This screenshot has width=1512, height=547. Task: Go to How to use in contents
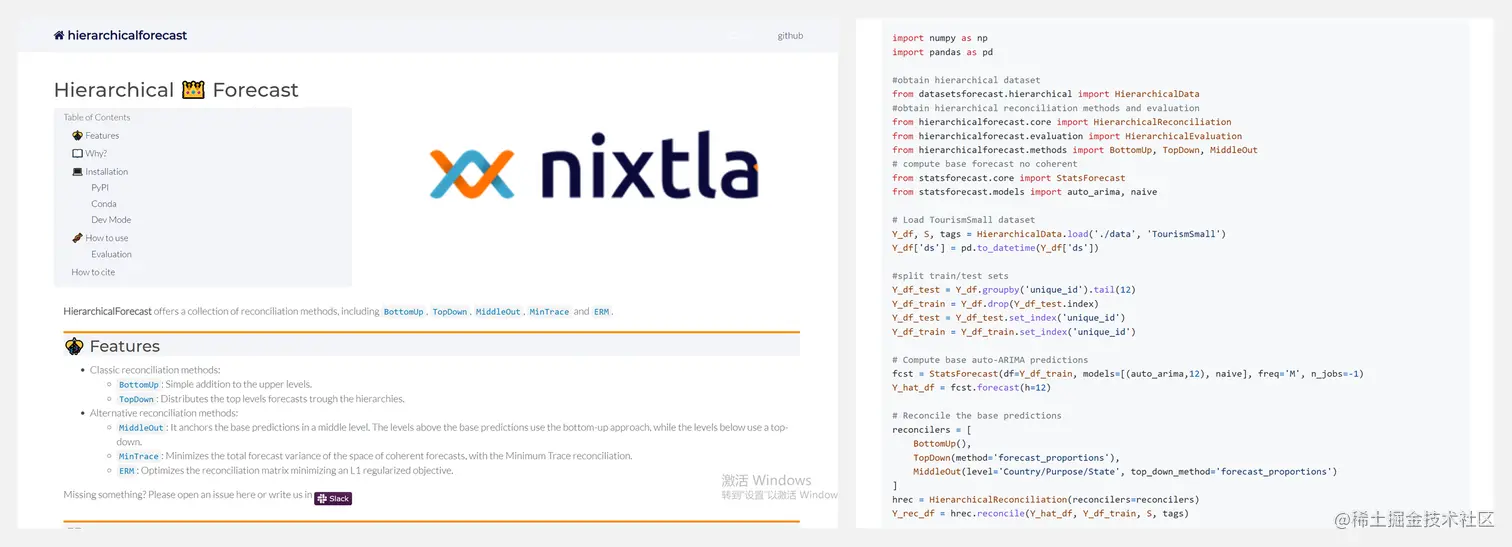(x=107, y=238)
